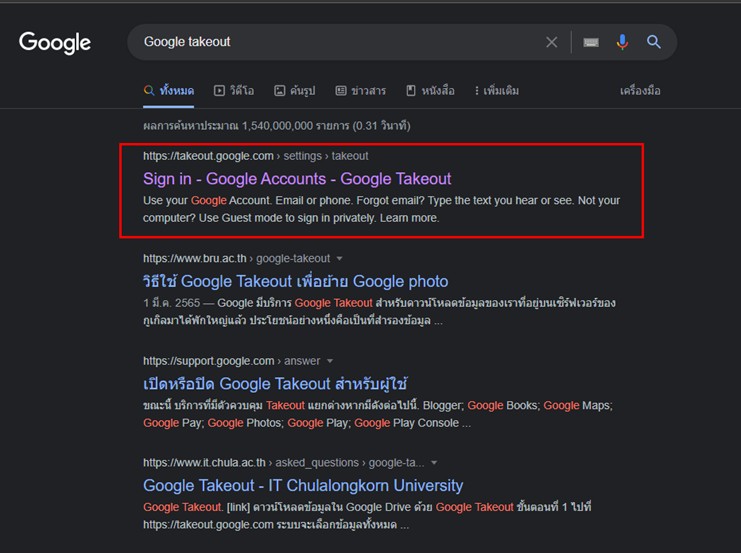Clear the search query with X icon

pos(551,42)
